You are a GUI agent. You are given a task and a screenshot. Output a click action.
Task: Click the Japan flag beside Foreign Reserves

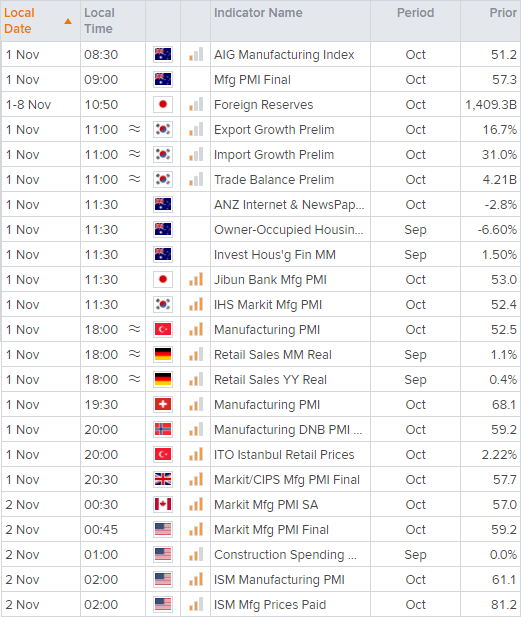163,104
